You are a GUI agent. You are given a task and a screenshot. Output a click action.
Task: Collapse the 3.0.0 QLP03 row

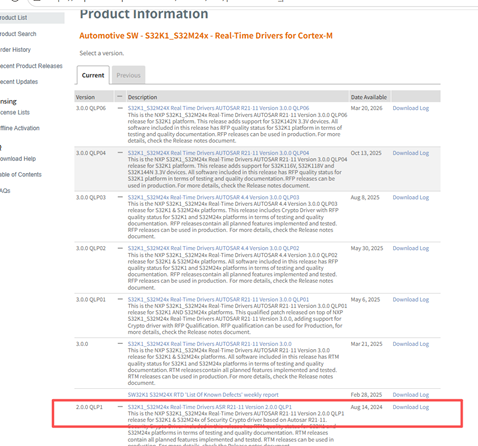tap(120, 197)
